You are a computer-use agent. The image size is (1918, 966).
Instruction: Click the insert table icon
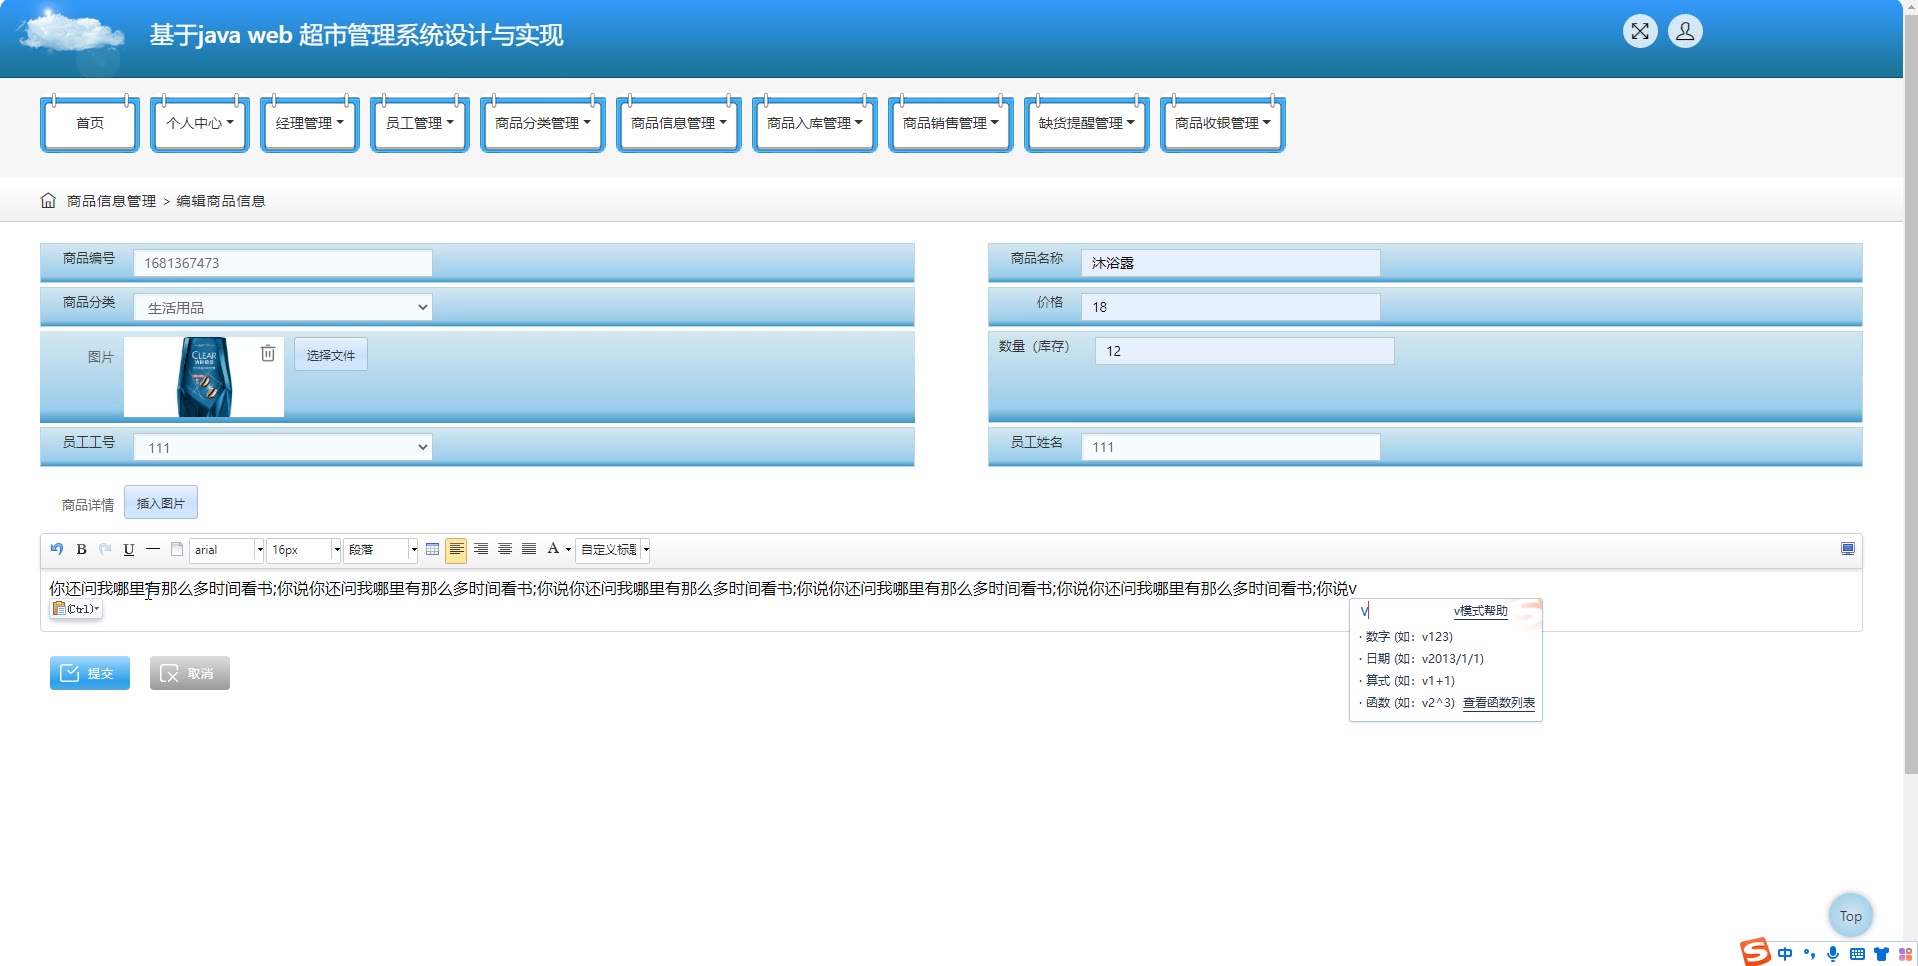point(432,549)
